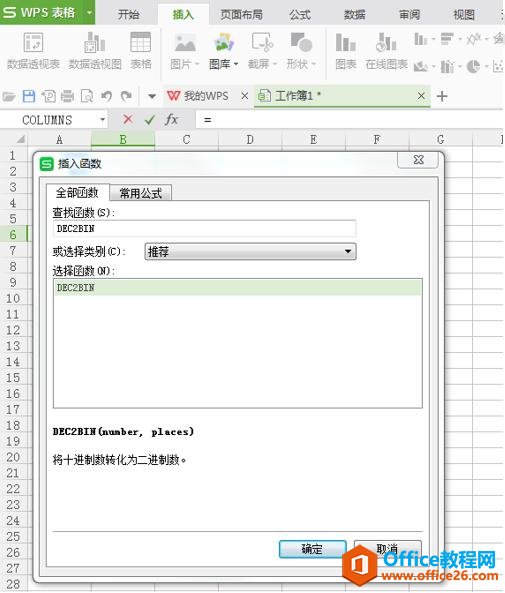Add a new document tab

point(441,96)
